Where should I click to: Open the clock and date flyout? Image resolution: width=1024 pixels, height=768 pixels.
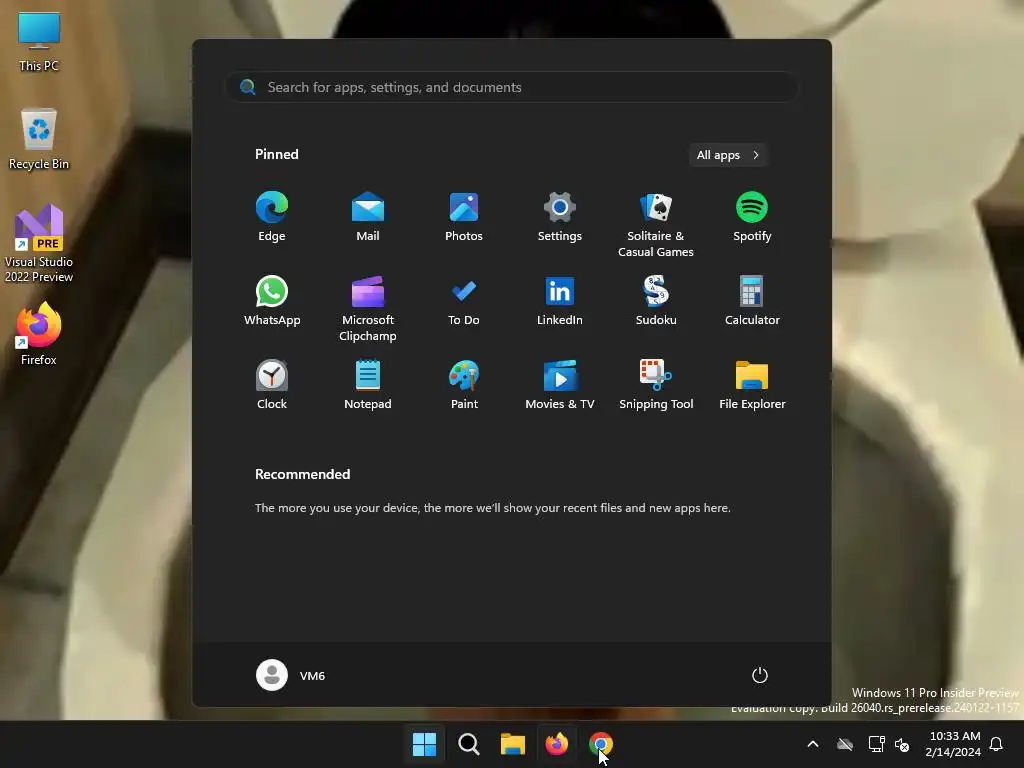(953, 744)
